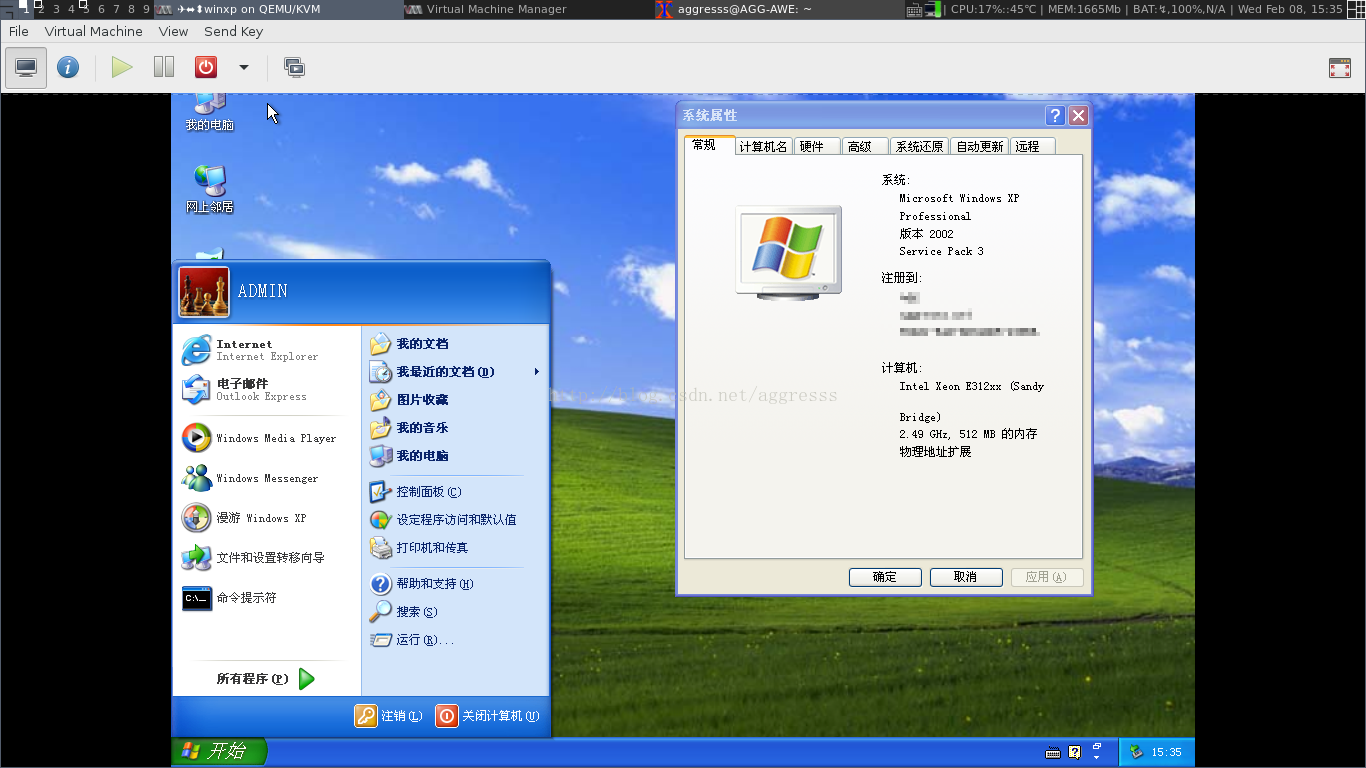This screenshot has width=1366, height=768.
Task: Show the graphical console view icon
Action: coord(26,68)
